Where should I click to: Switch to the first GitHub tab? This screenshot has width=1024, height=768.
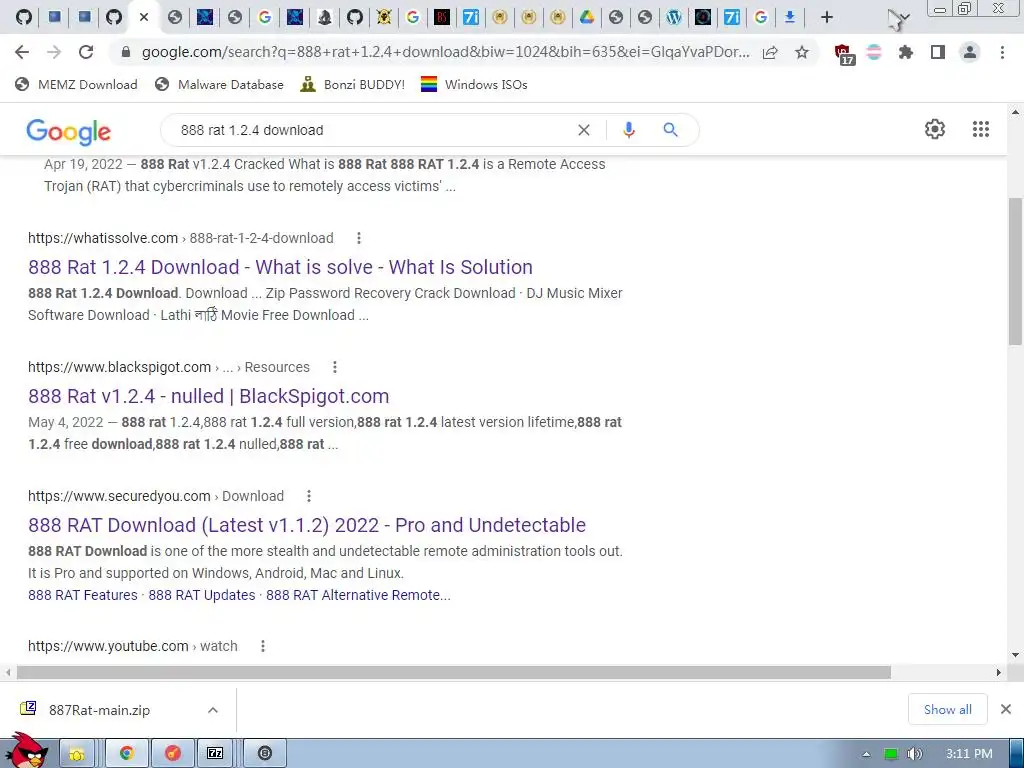click(x=24, y=18)
